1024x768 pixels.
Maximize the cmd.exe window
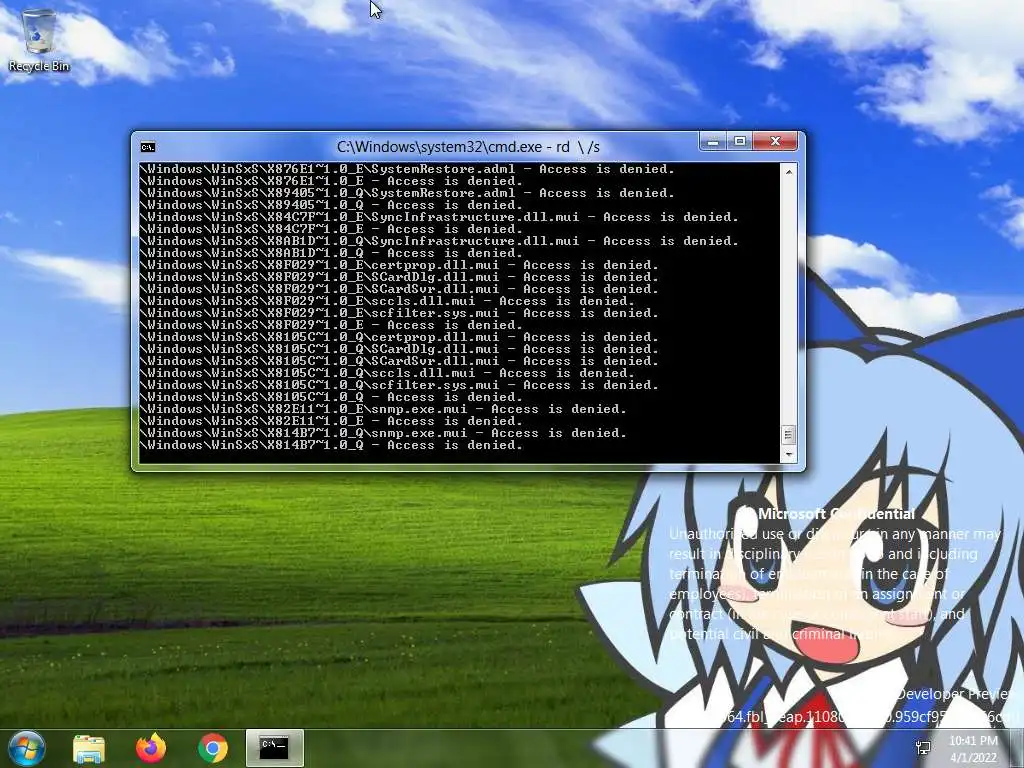tap(740, 141)
